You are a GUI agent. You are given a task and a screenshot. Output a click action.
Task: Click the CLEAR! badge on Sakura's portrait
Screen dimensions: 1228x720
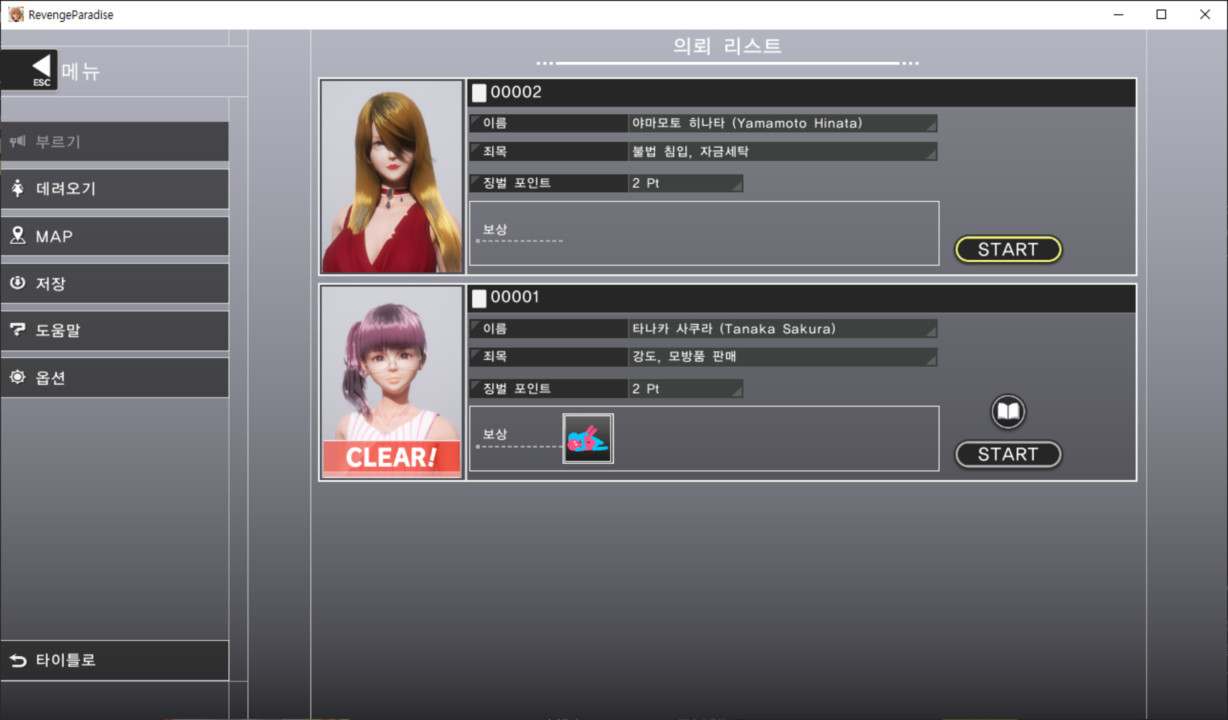point(391,458)
